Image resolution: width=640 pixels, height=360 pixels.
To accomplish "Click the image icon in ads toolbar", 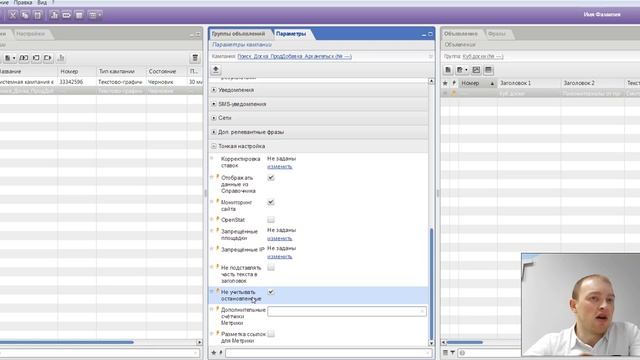I will pos(476,70).
